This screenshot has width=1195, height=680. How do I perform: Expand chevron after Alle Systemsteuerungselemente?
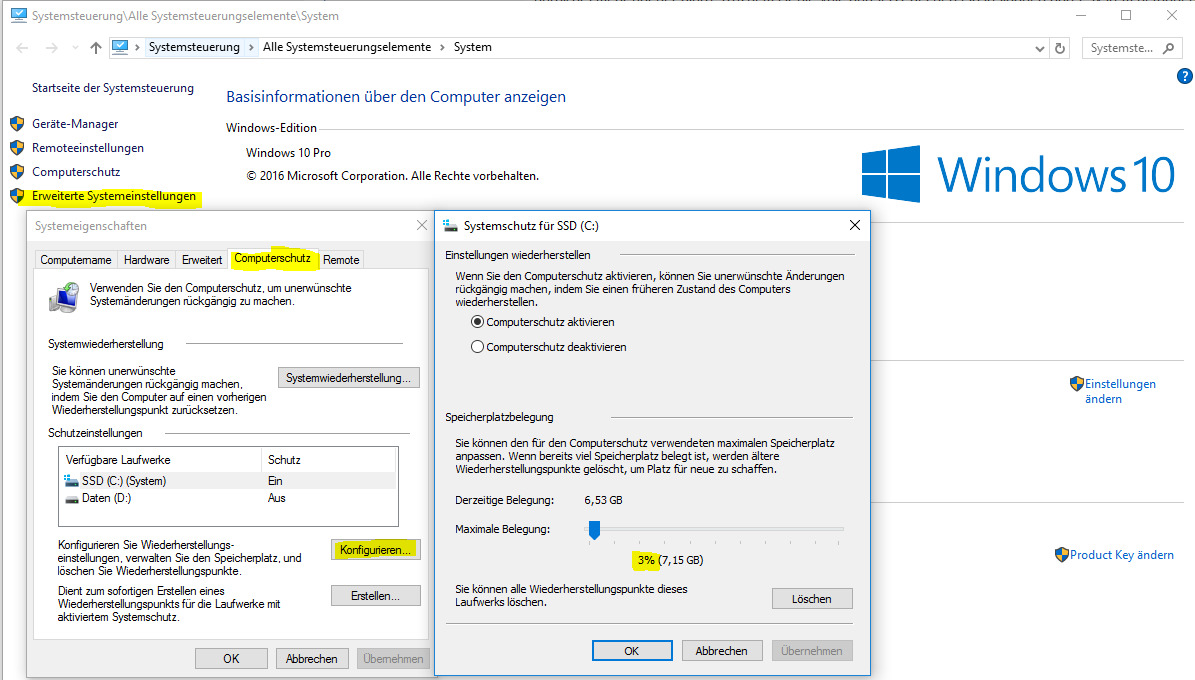tap(442, 47)
